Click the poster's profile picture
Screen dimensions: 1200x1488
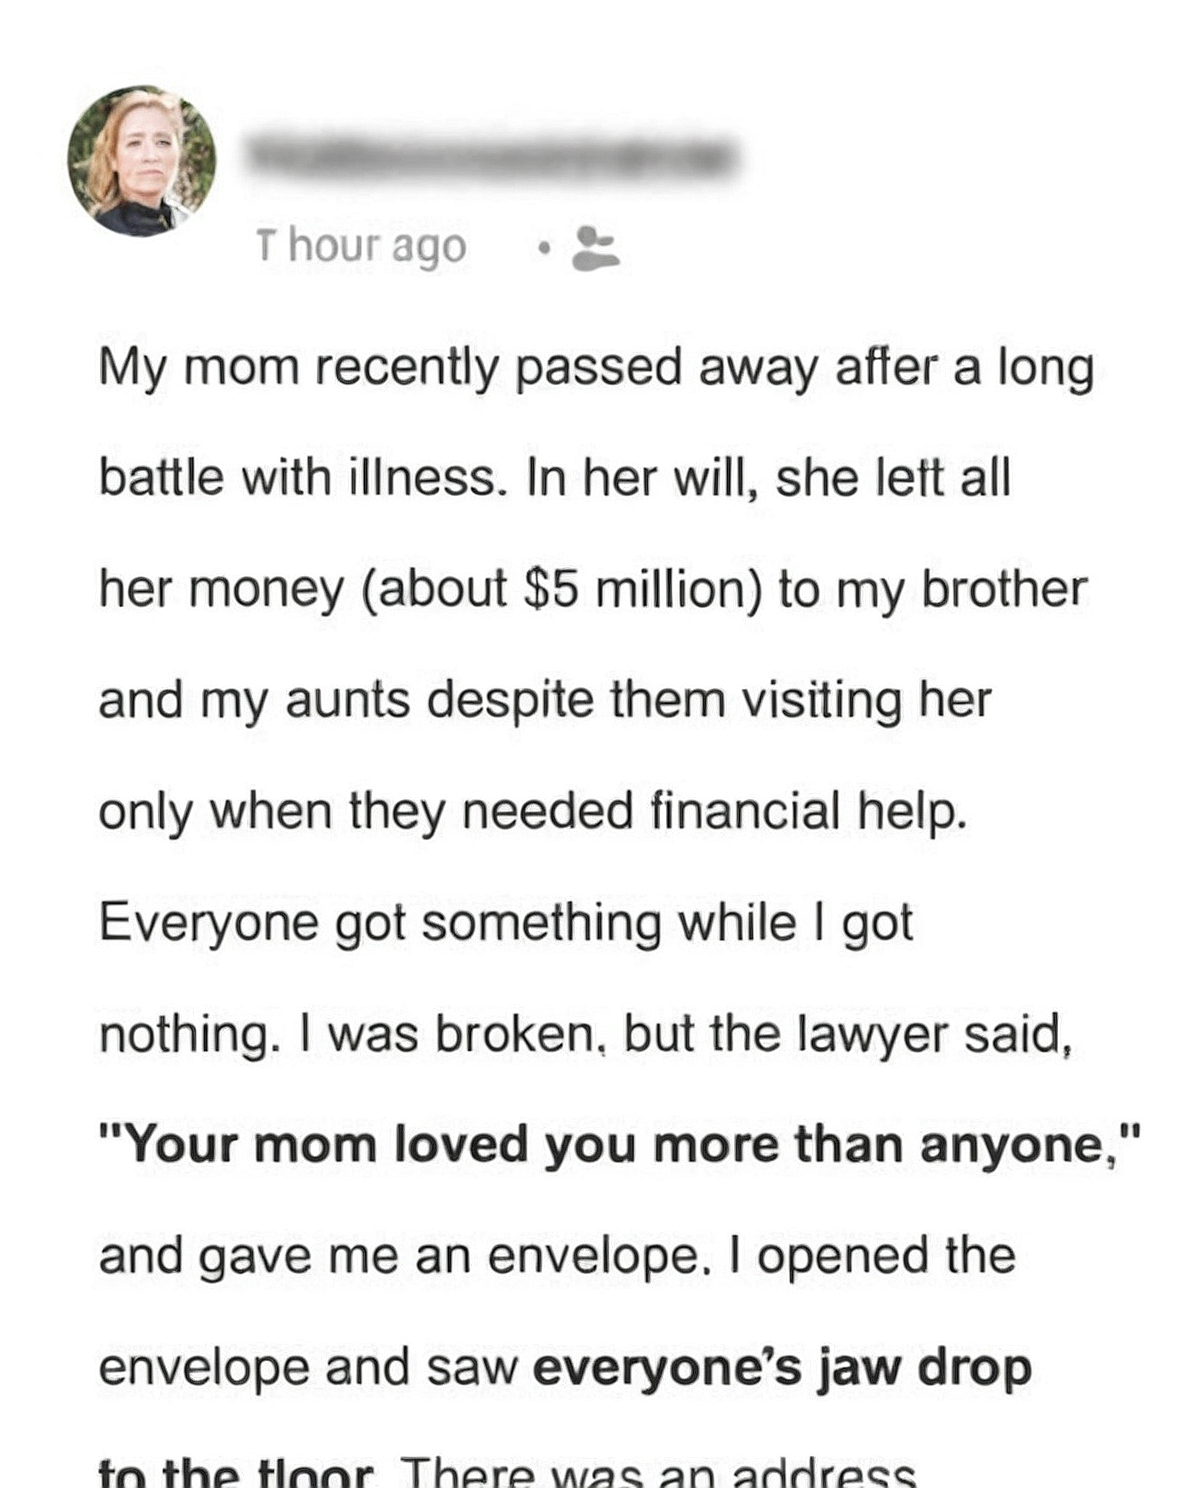pos(141,161)
